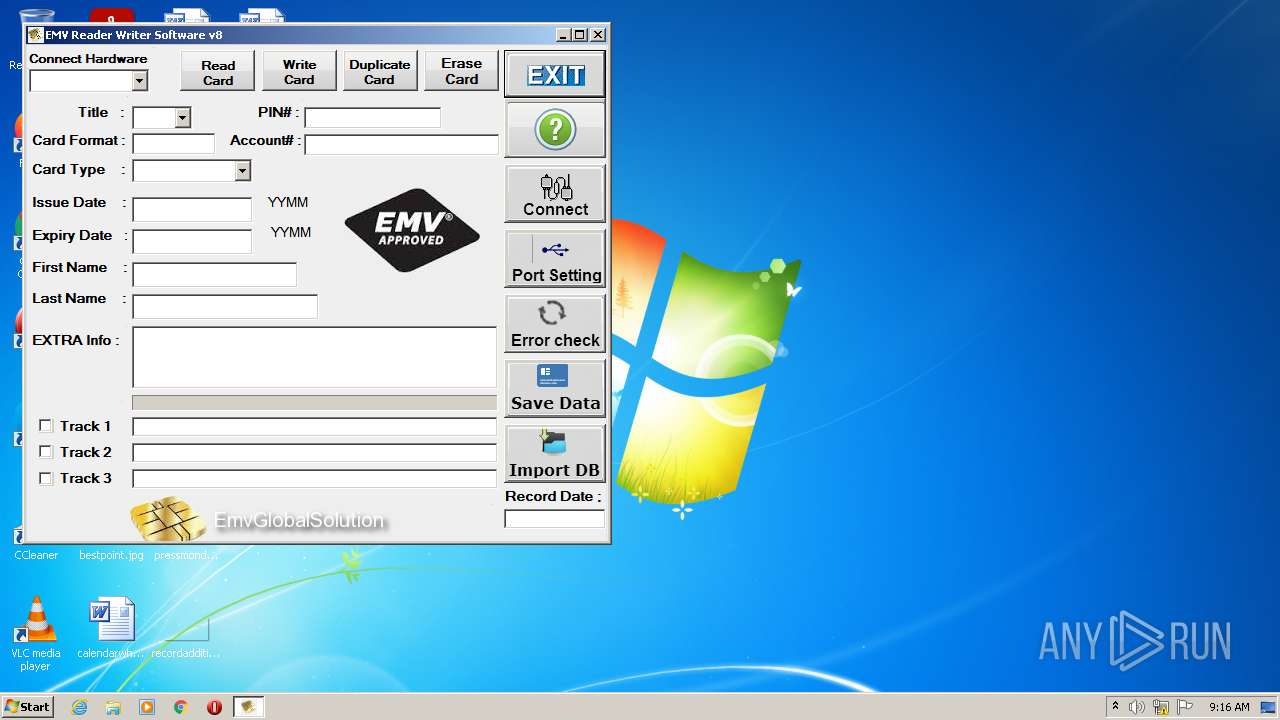This screenshot has height=720, width=1280.
Task: Click the 9:16 AM system clock
Action: coord(1229,707)
